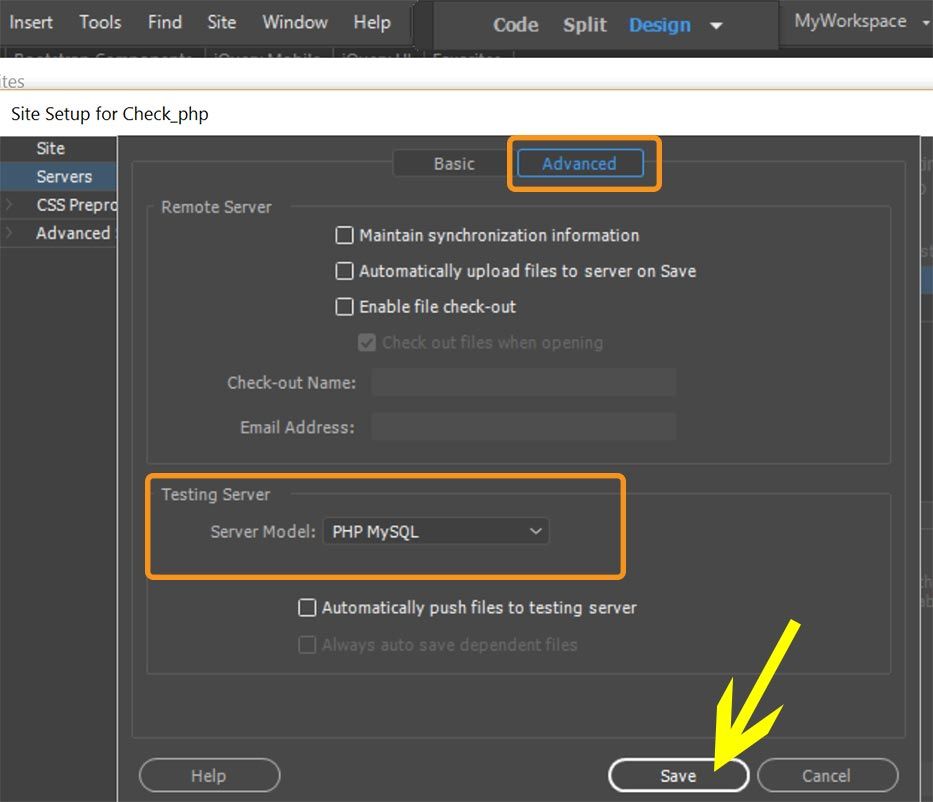Open the Find menu
The height and width of the screenshot is (802, 933).
click(x=165, y=23)
